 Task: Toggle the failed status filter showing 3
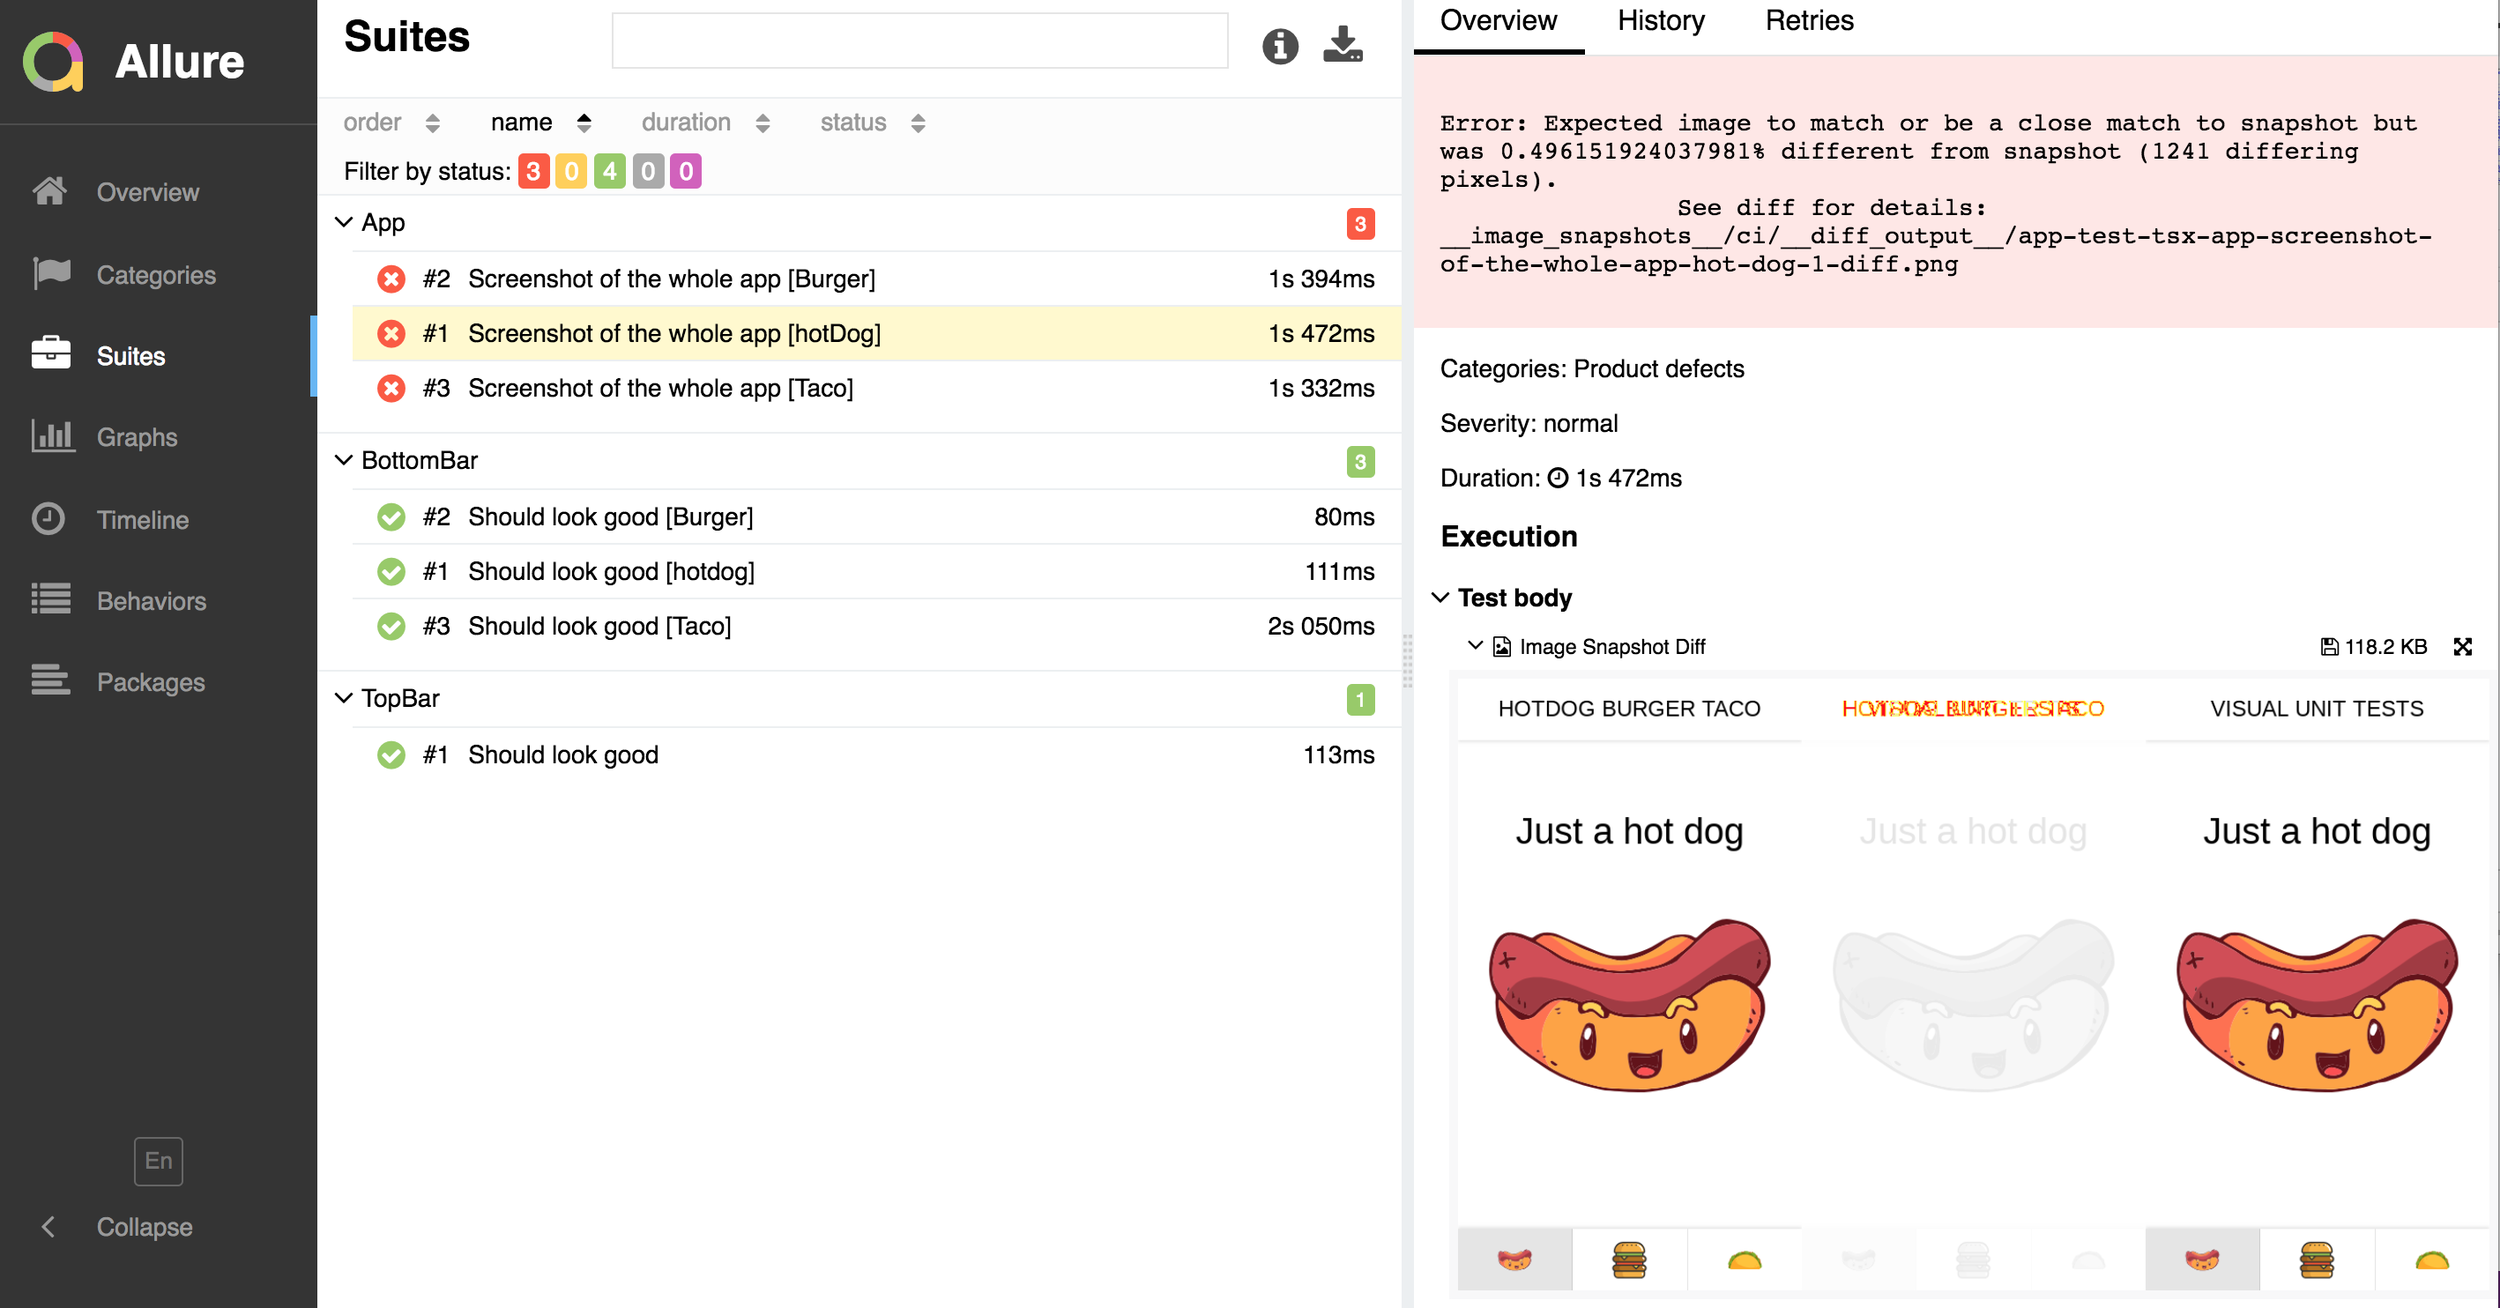coord(533,171)
